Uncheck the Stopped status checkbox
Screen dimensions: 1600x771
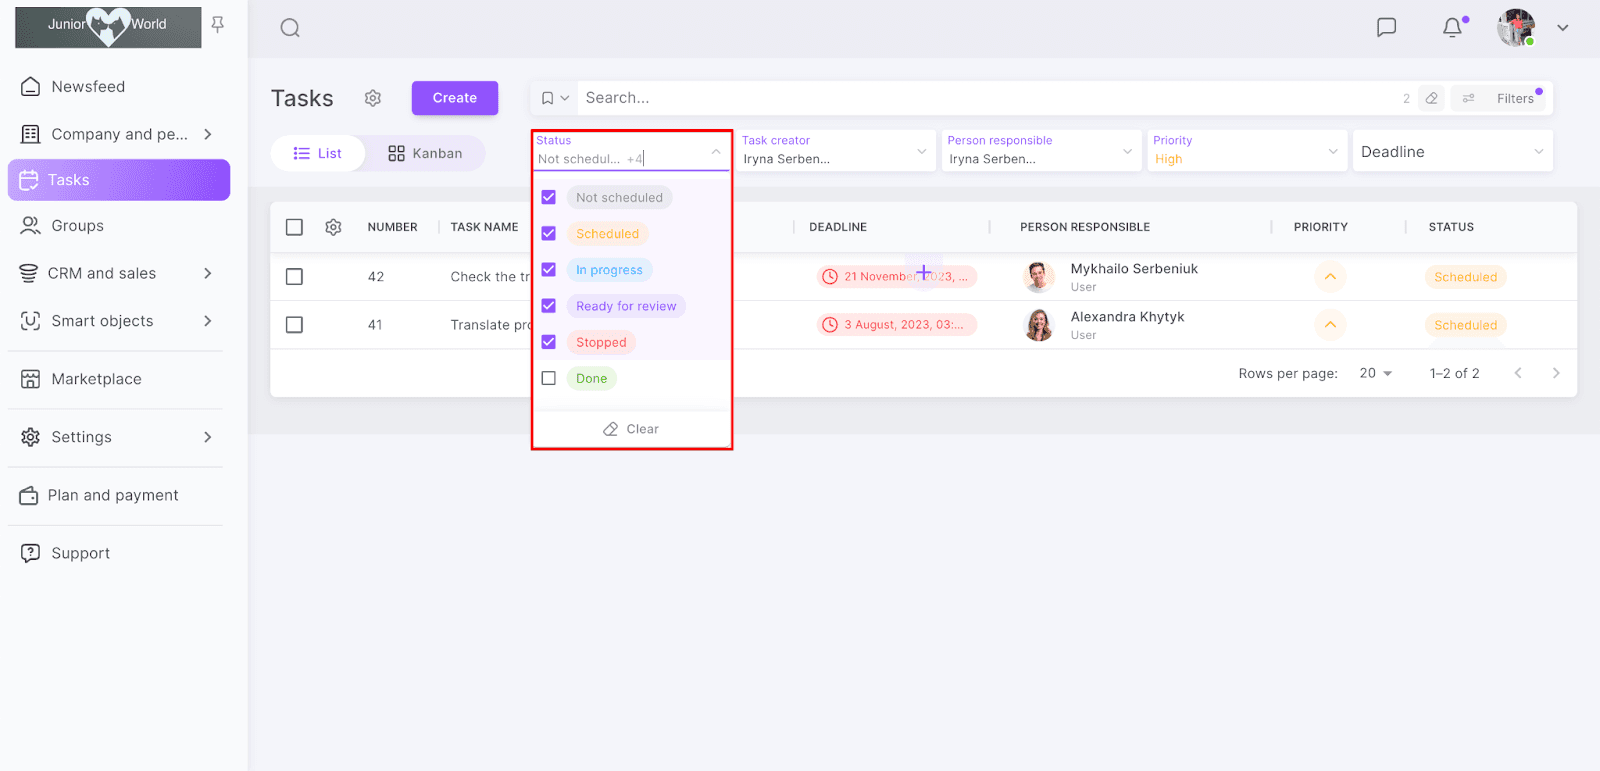(x=549, y=342)
